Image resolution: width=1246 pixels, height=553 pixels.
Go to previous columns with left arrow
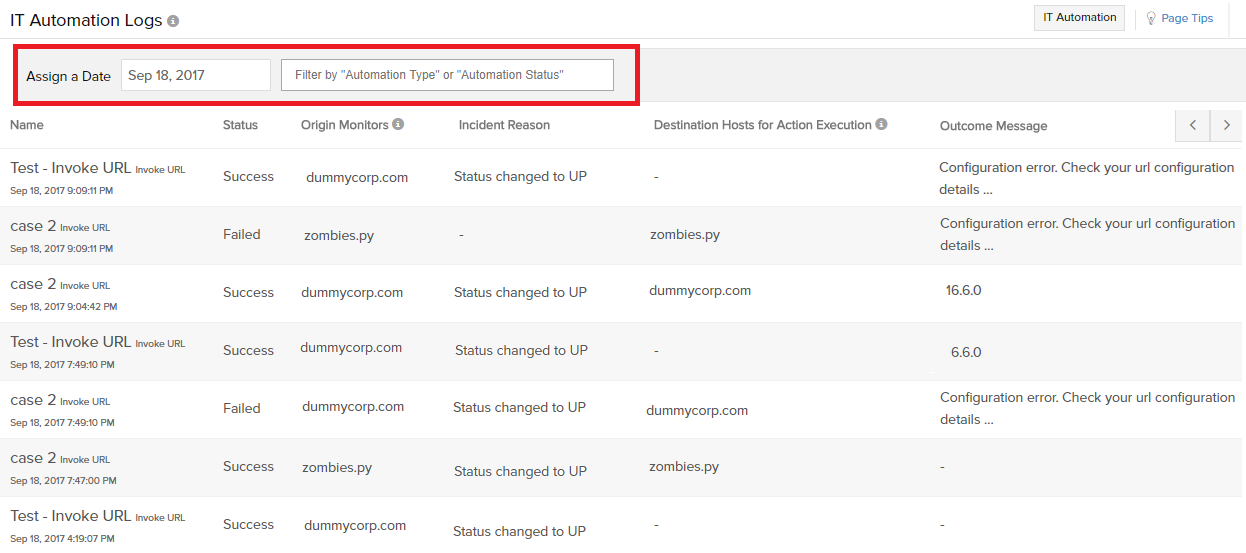click(1192, 125)
